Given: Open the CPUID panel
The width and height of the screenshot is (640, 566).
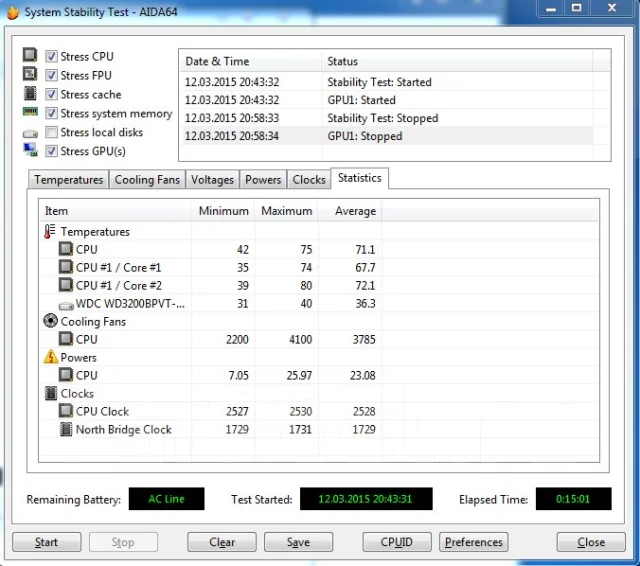Looking at the screenshot, I should (x=397, y=542).
